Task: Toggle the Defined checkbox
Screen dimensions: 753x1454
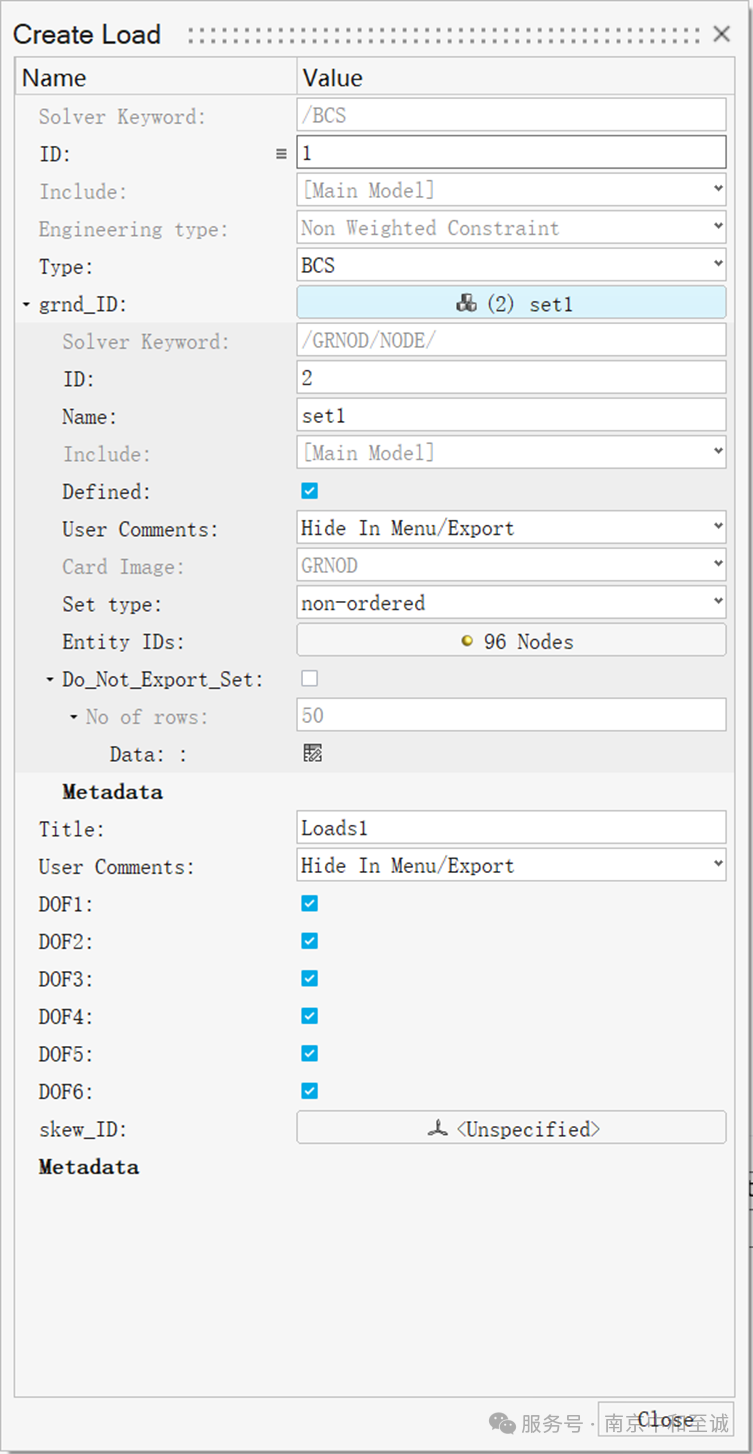Action: 310,491
